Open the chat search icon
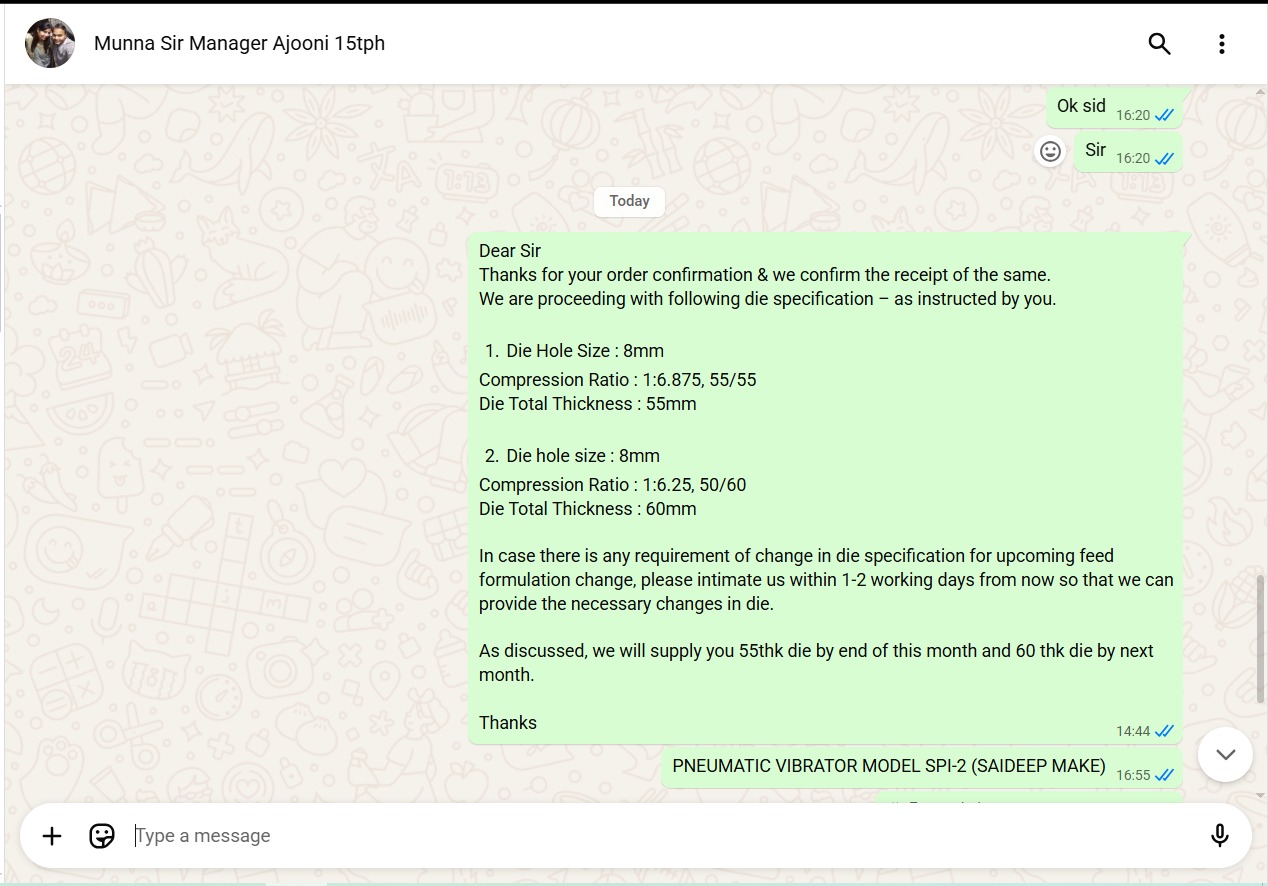The width and height of the screenshot is (1268, 886). click(1159, 44)
